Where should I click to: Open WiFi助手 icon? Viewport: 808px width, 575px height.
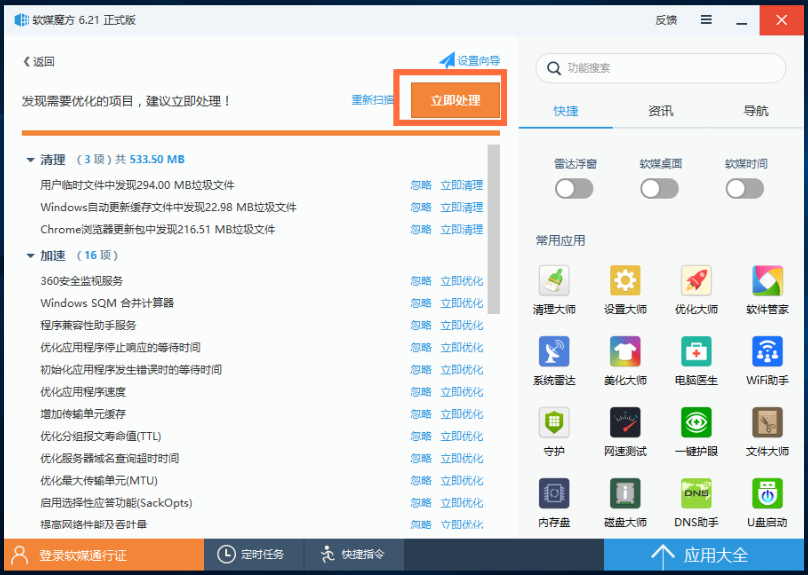pos(767,351)
